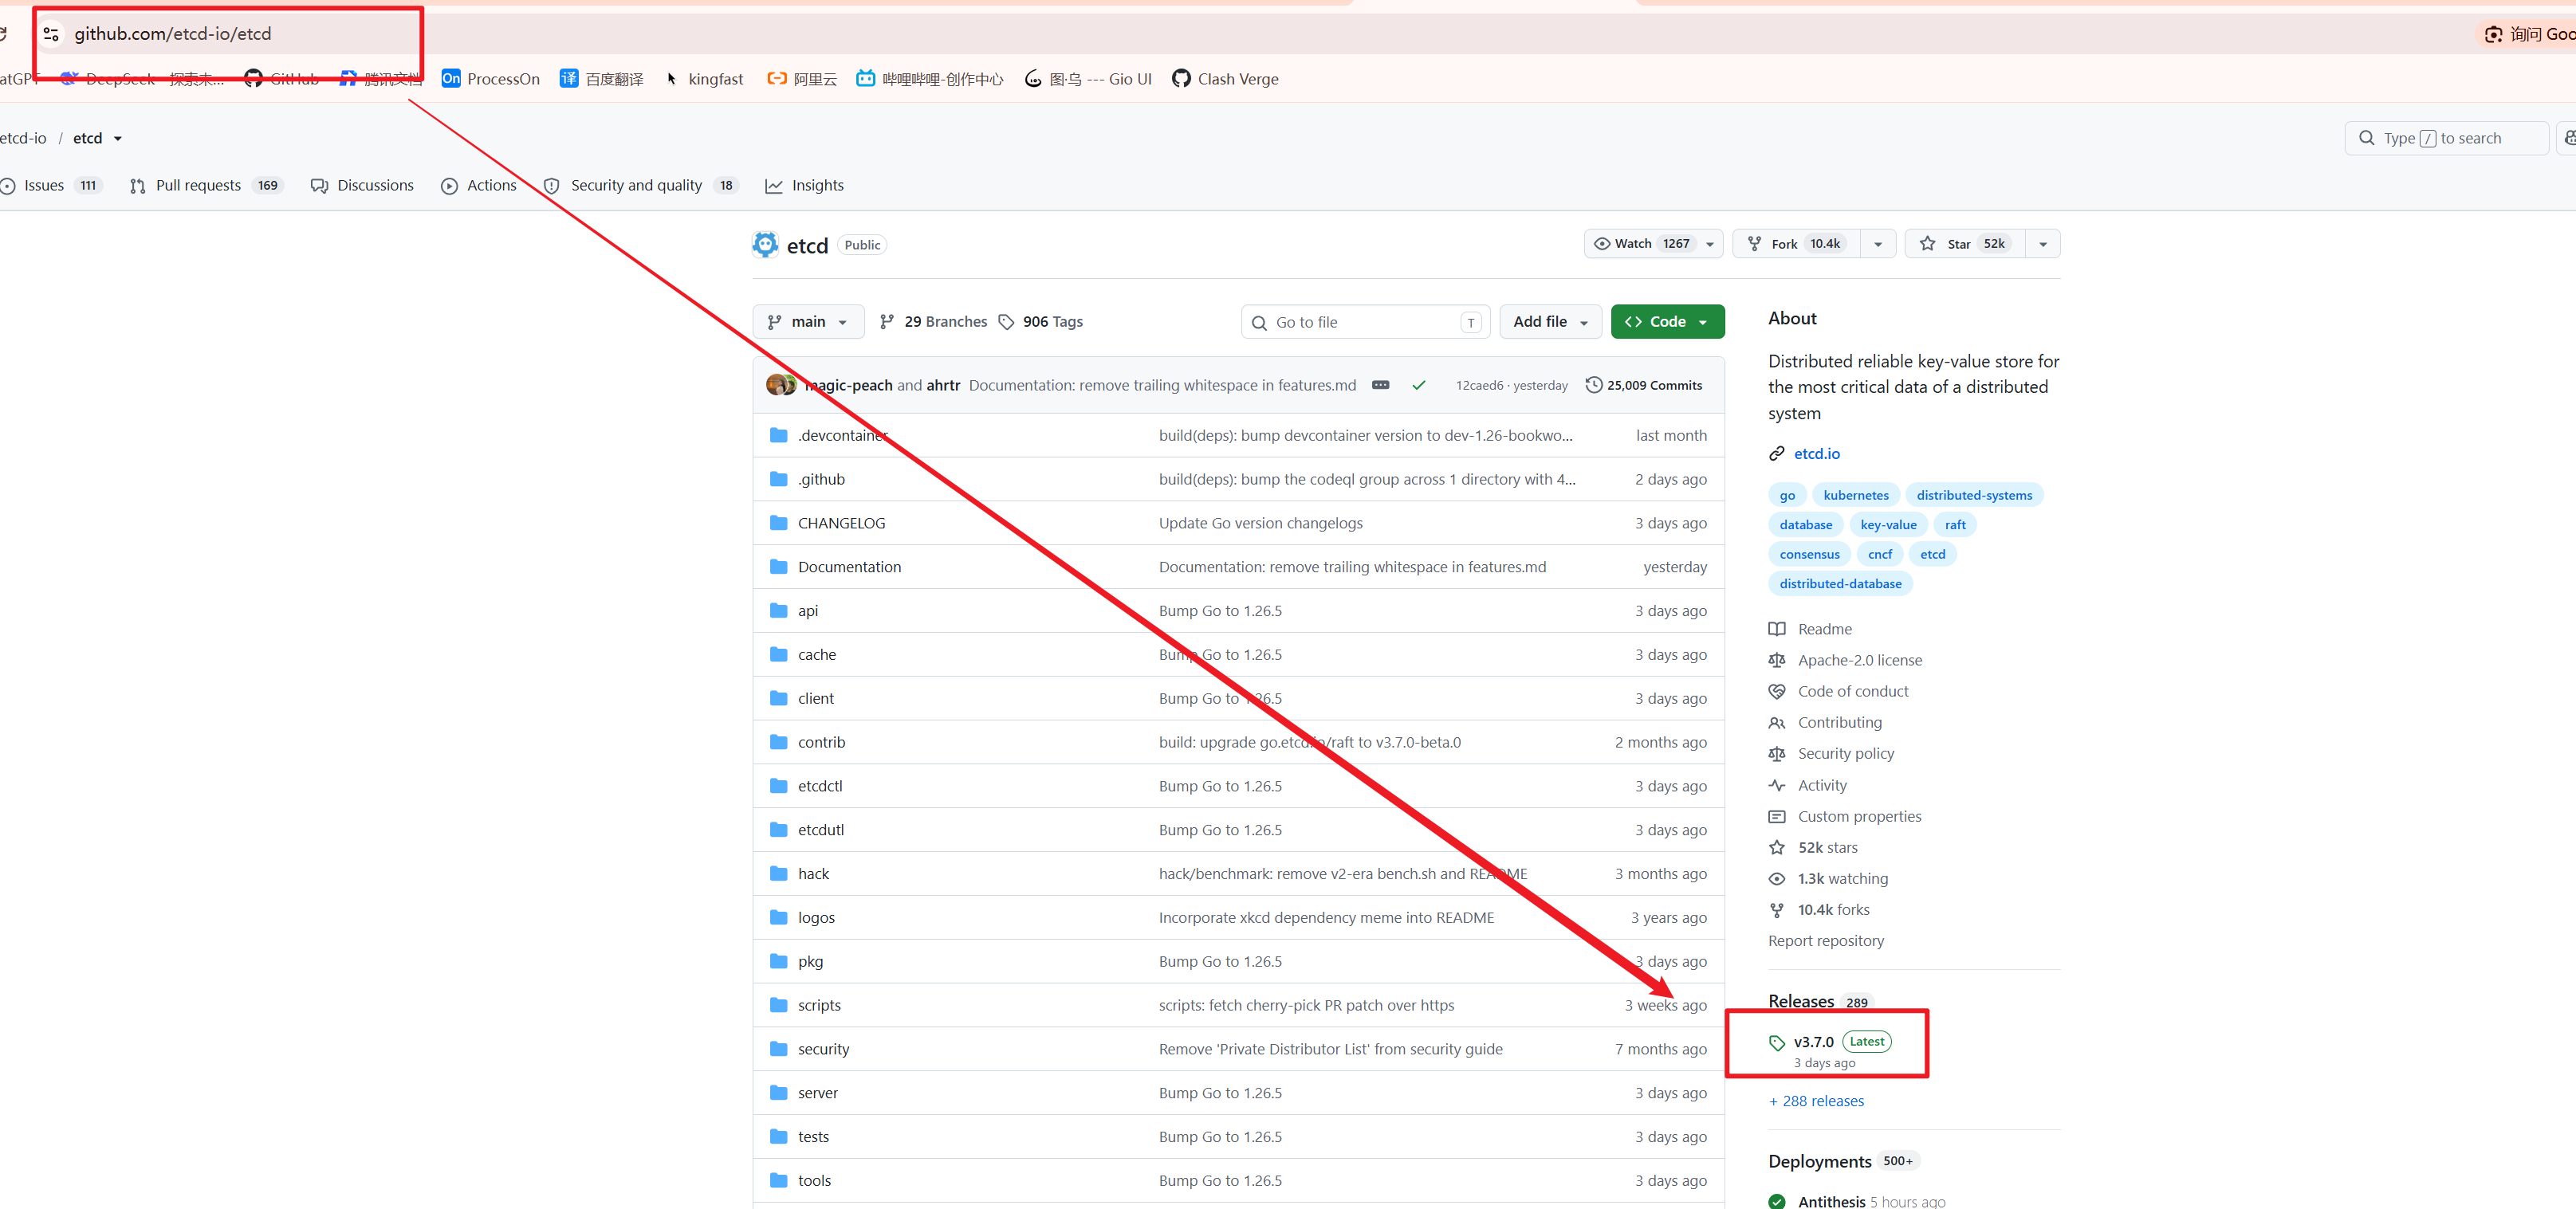Open the Pull requests tab
The height and width of the screenshot is (1209, 2576).
[x=206, y=185]
